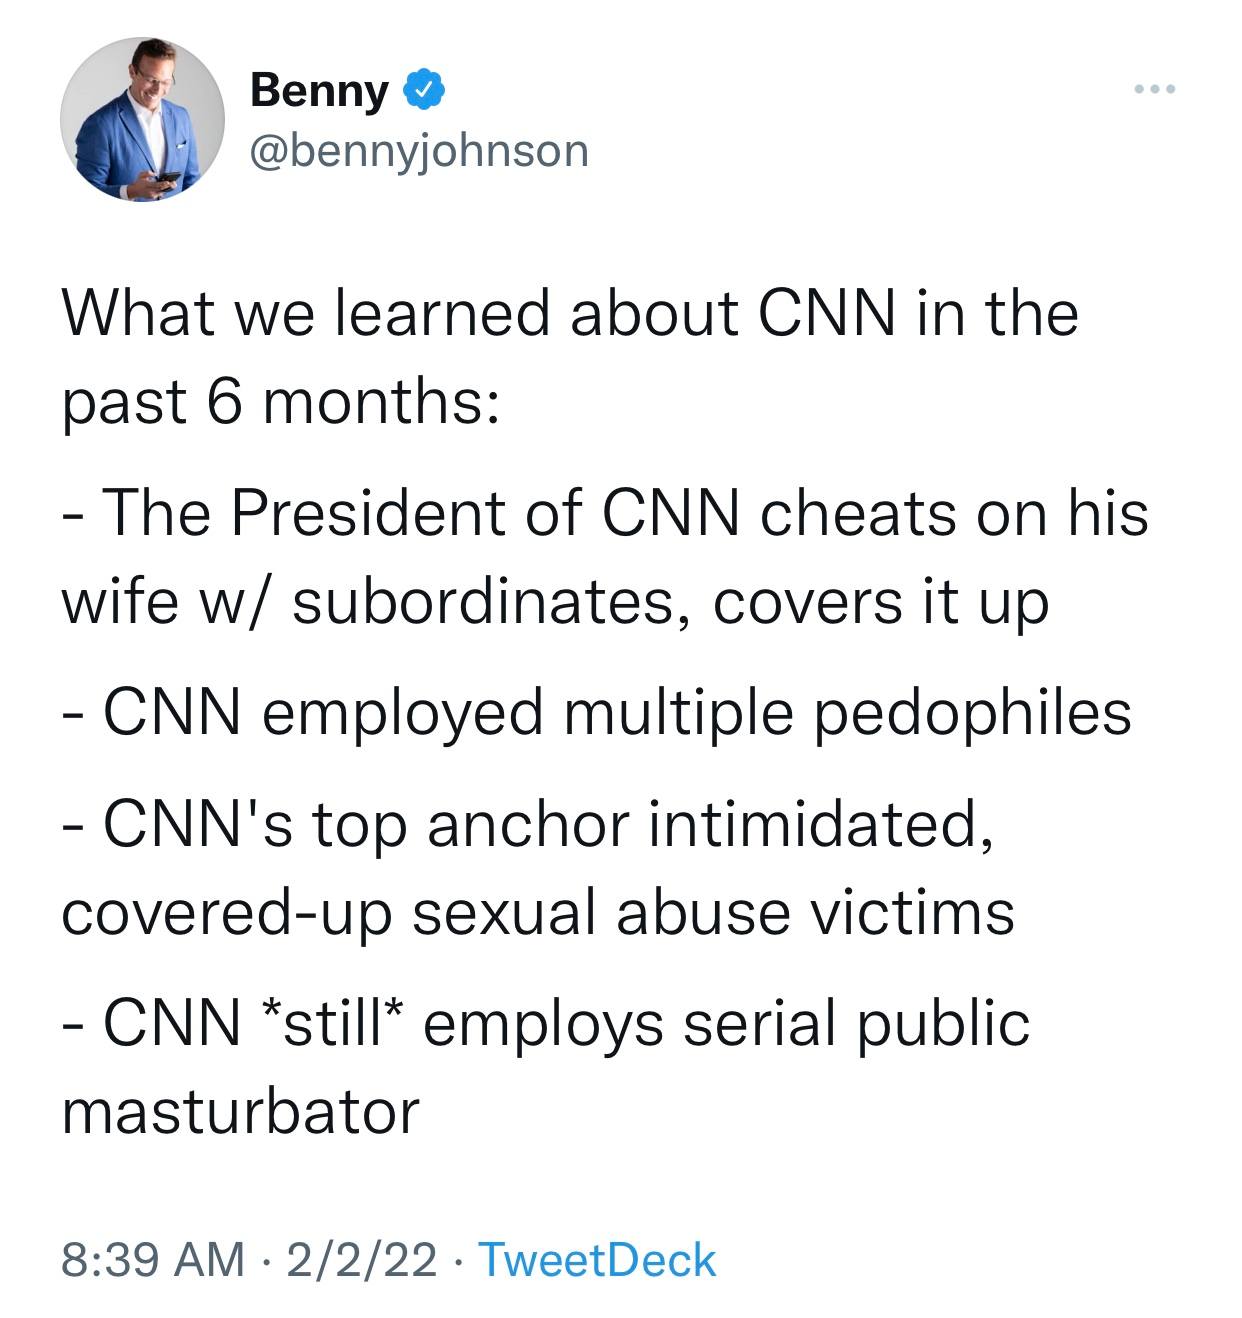The height and width of the screenshot is (1318, 1242).
Task: Open the TweetDeck source link
Action: [x=597, y=1260]
